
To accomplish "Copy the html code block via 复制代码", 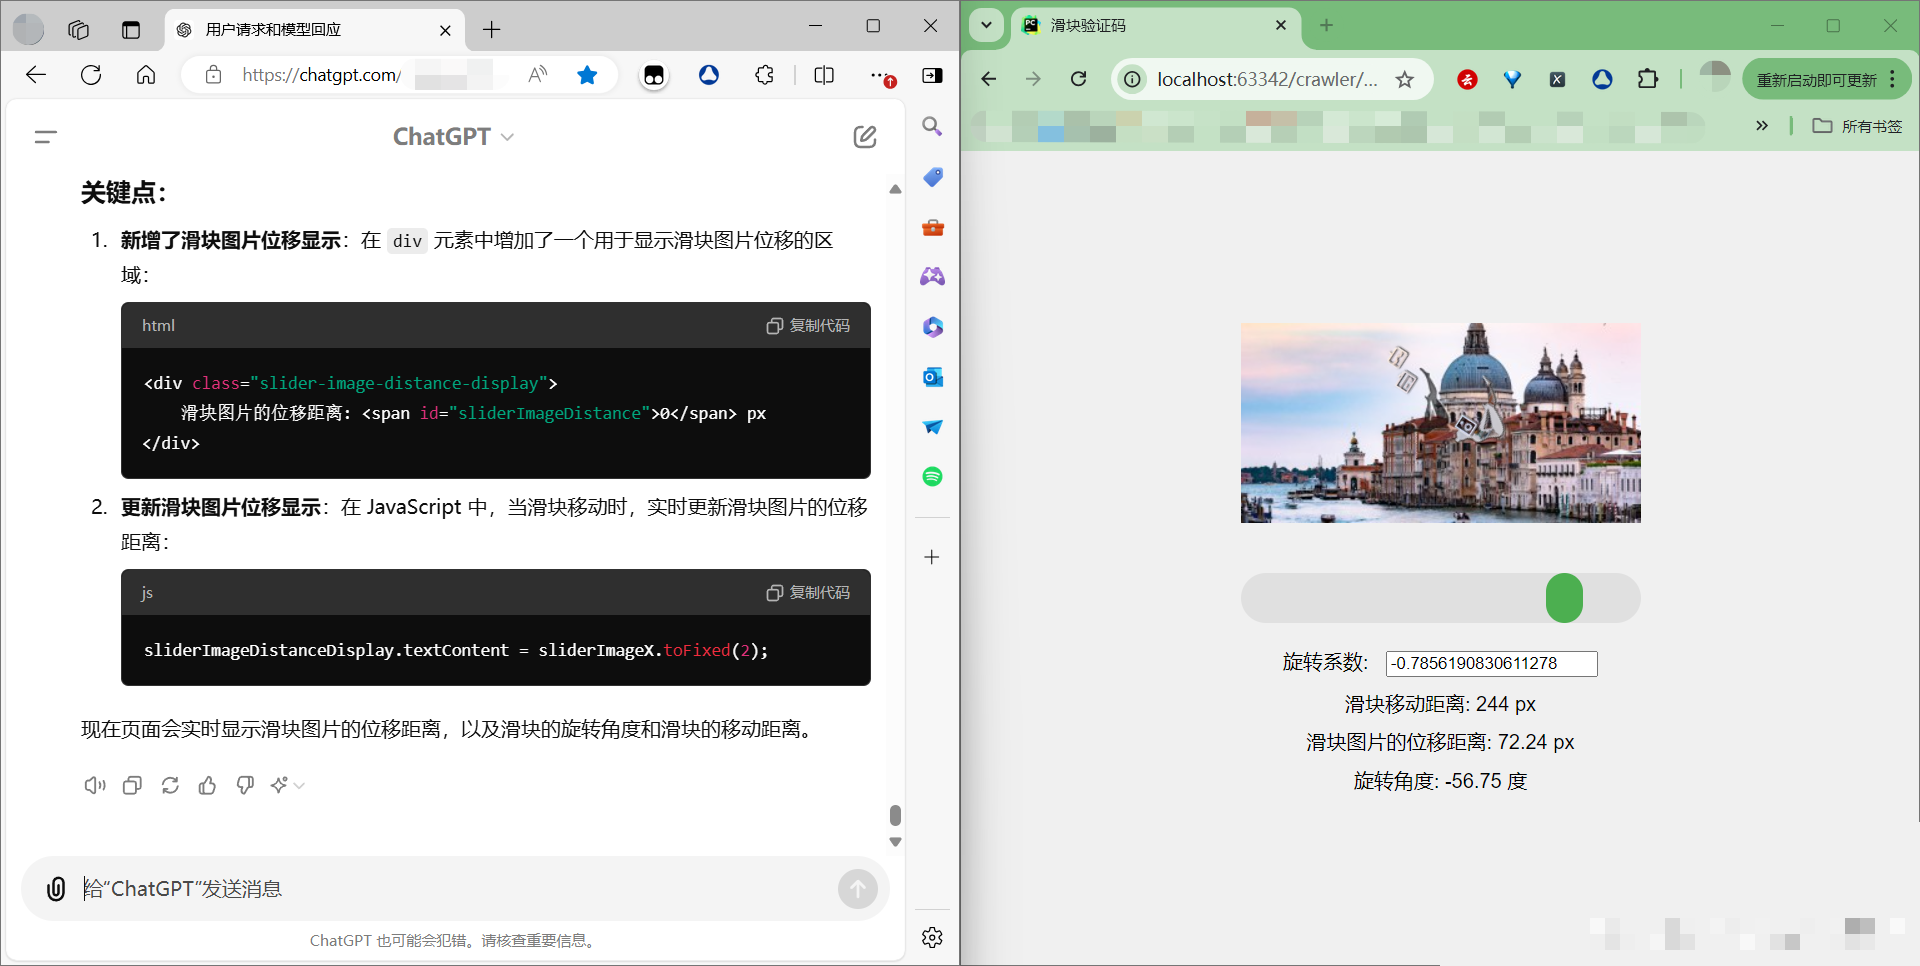I will click(x=808, y=326).
